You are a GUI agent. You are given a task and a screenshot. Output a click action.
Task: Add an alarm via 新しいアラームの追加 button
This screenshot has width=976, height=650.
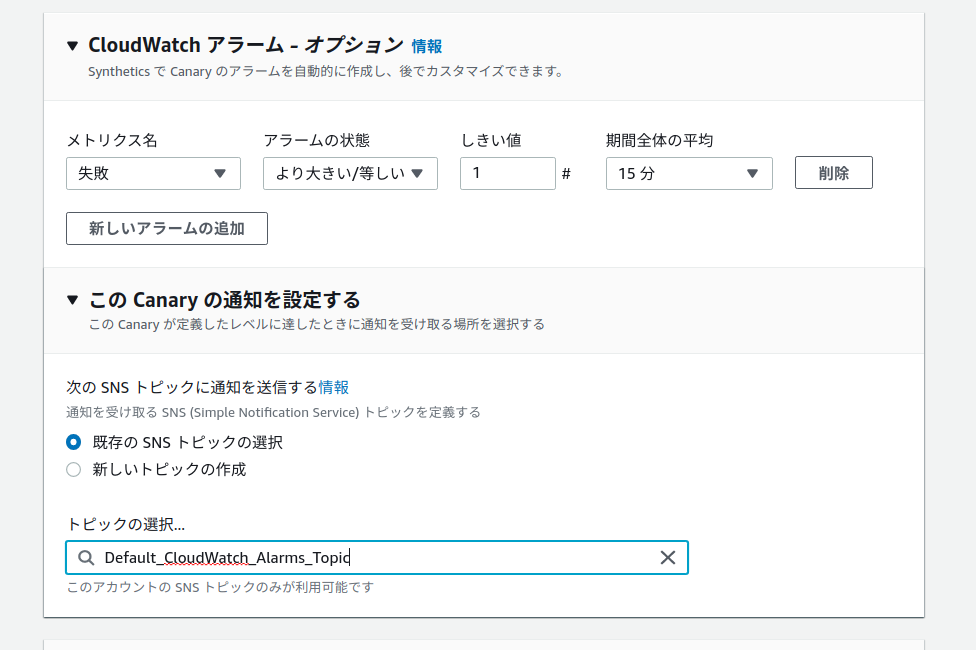coord(166,228)
